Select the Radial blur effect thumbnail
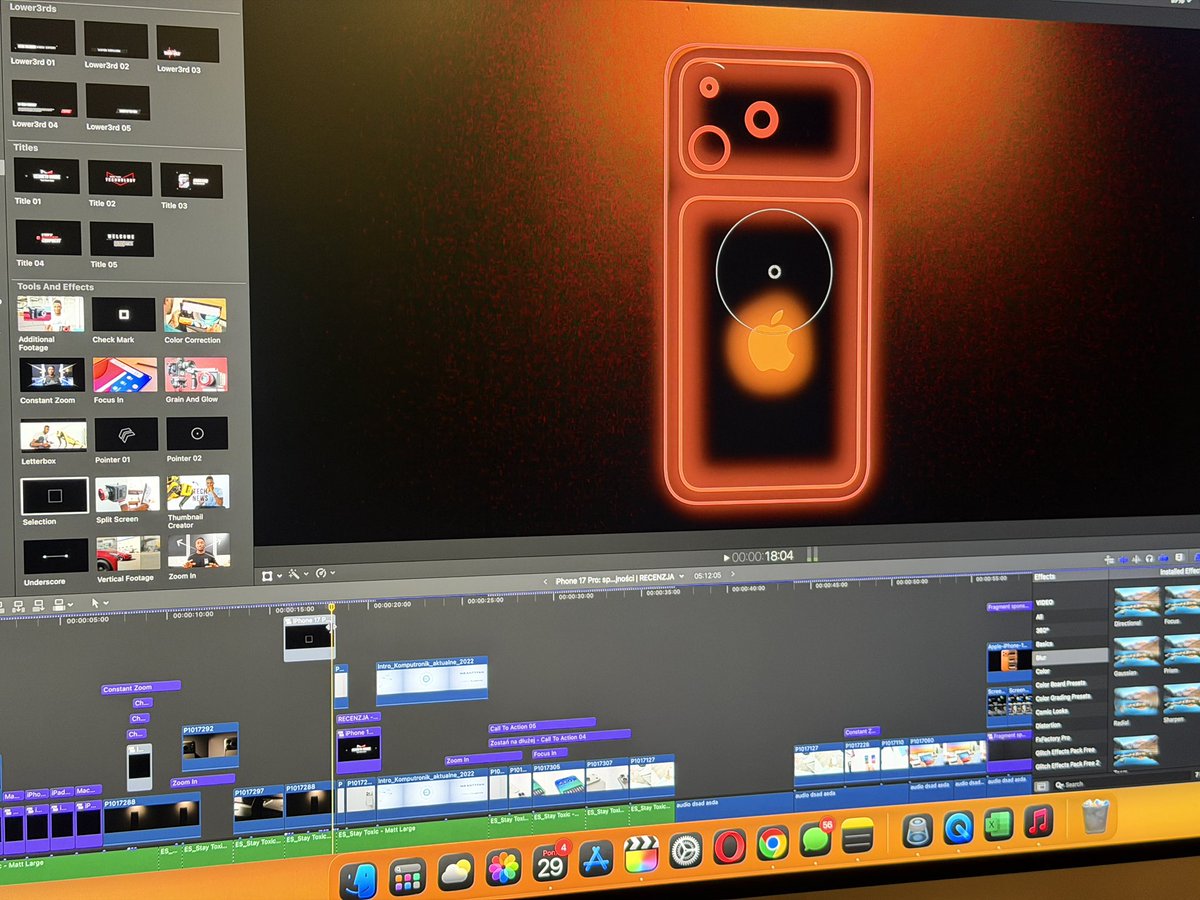 (1137, 701)
